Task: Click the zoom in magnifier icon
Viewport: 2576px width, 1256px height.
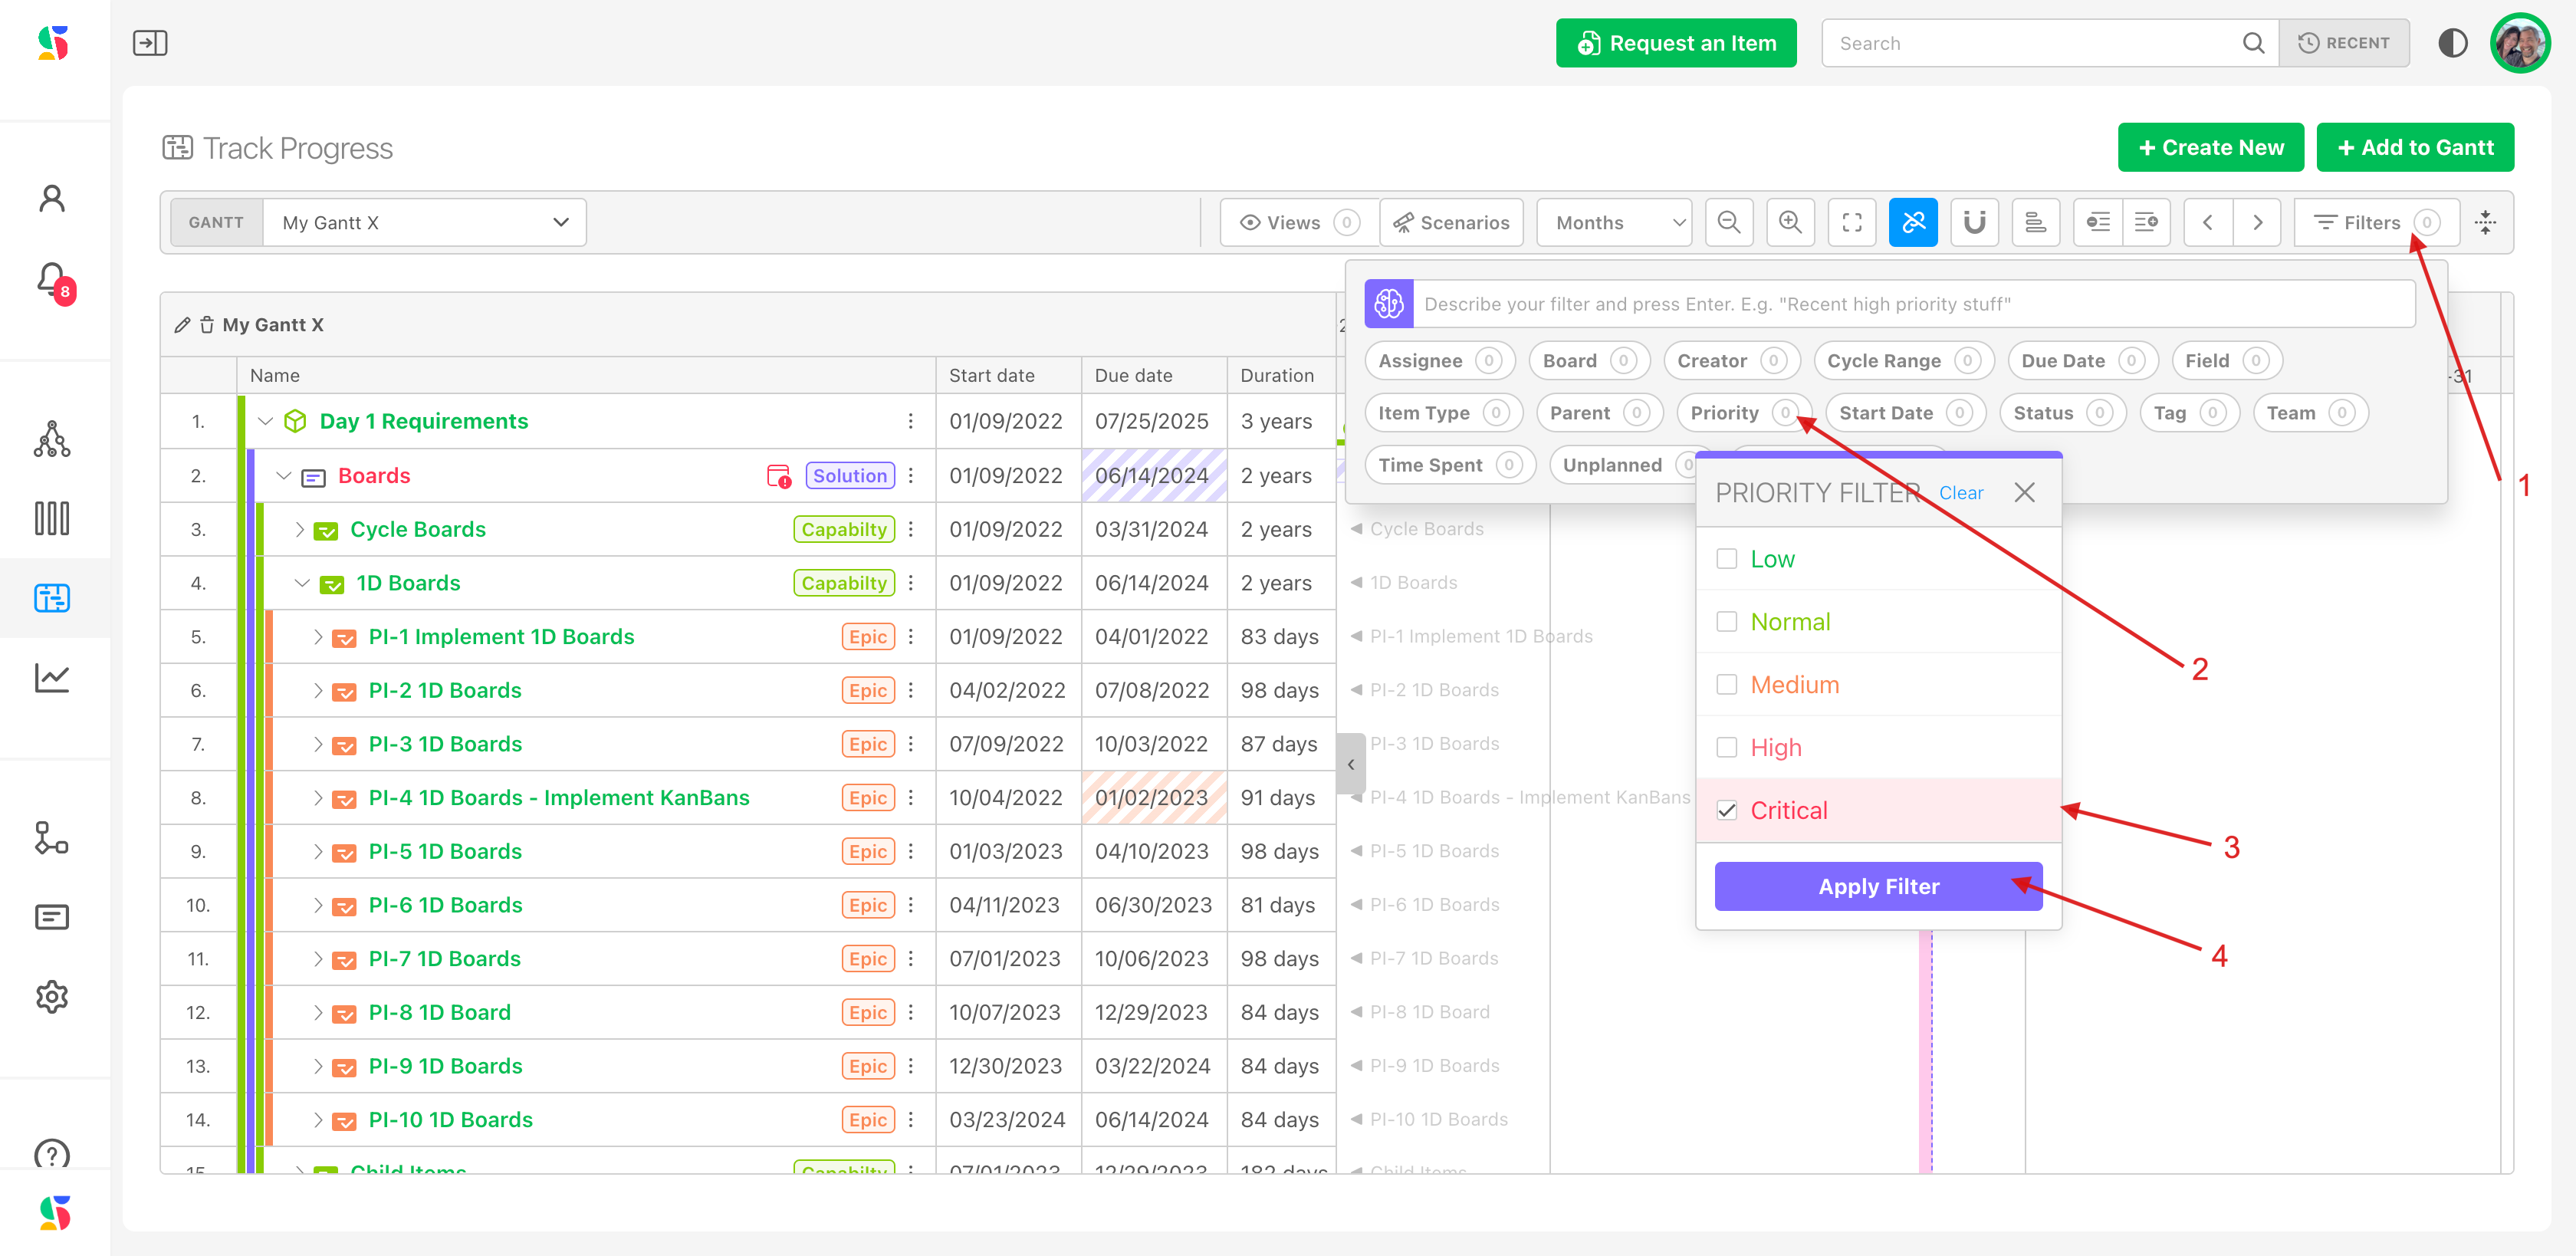Action: (1790, 222)
